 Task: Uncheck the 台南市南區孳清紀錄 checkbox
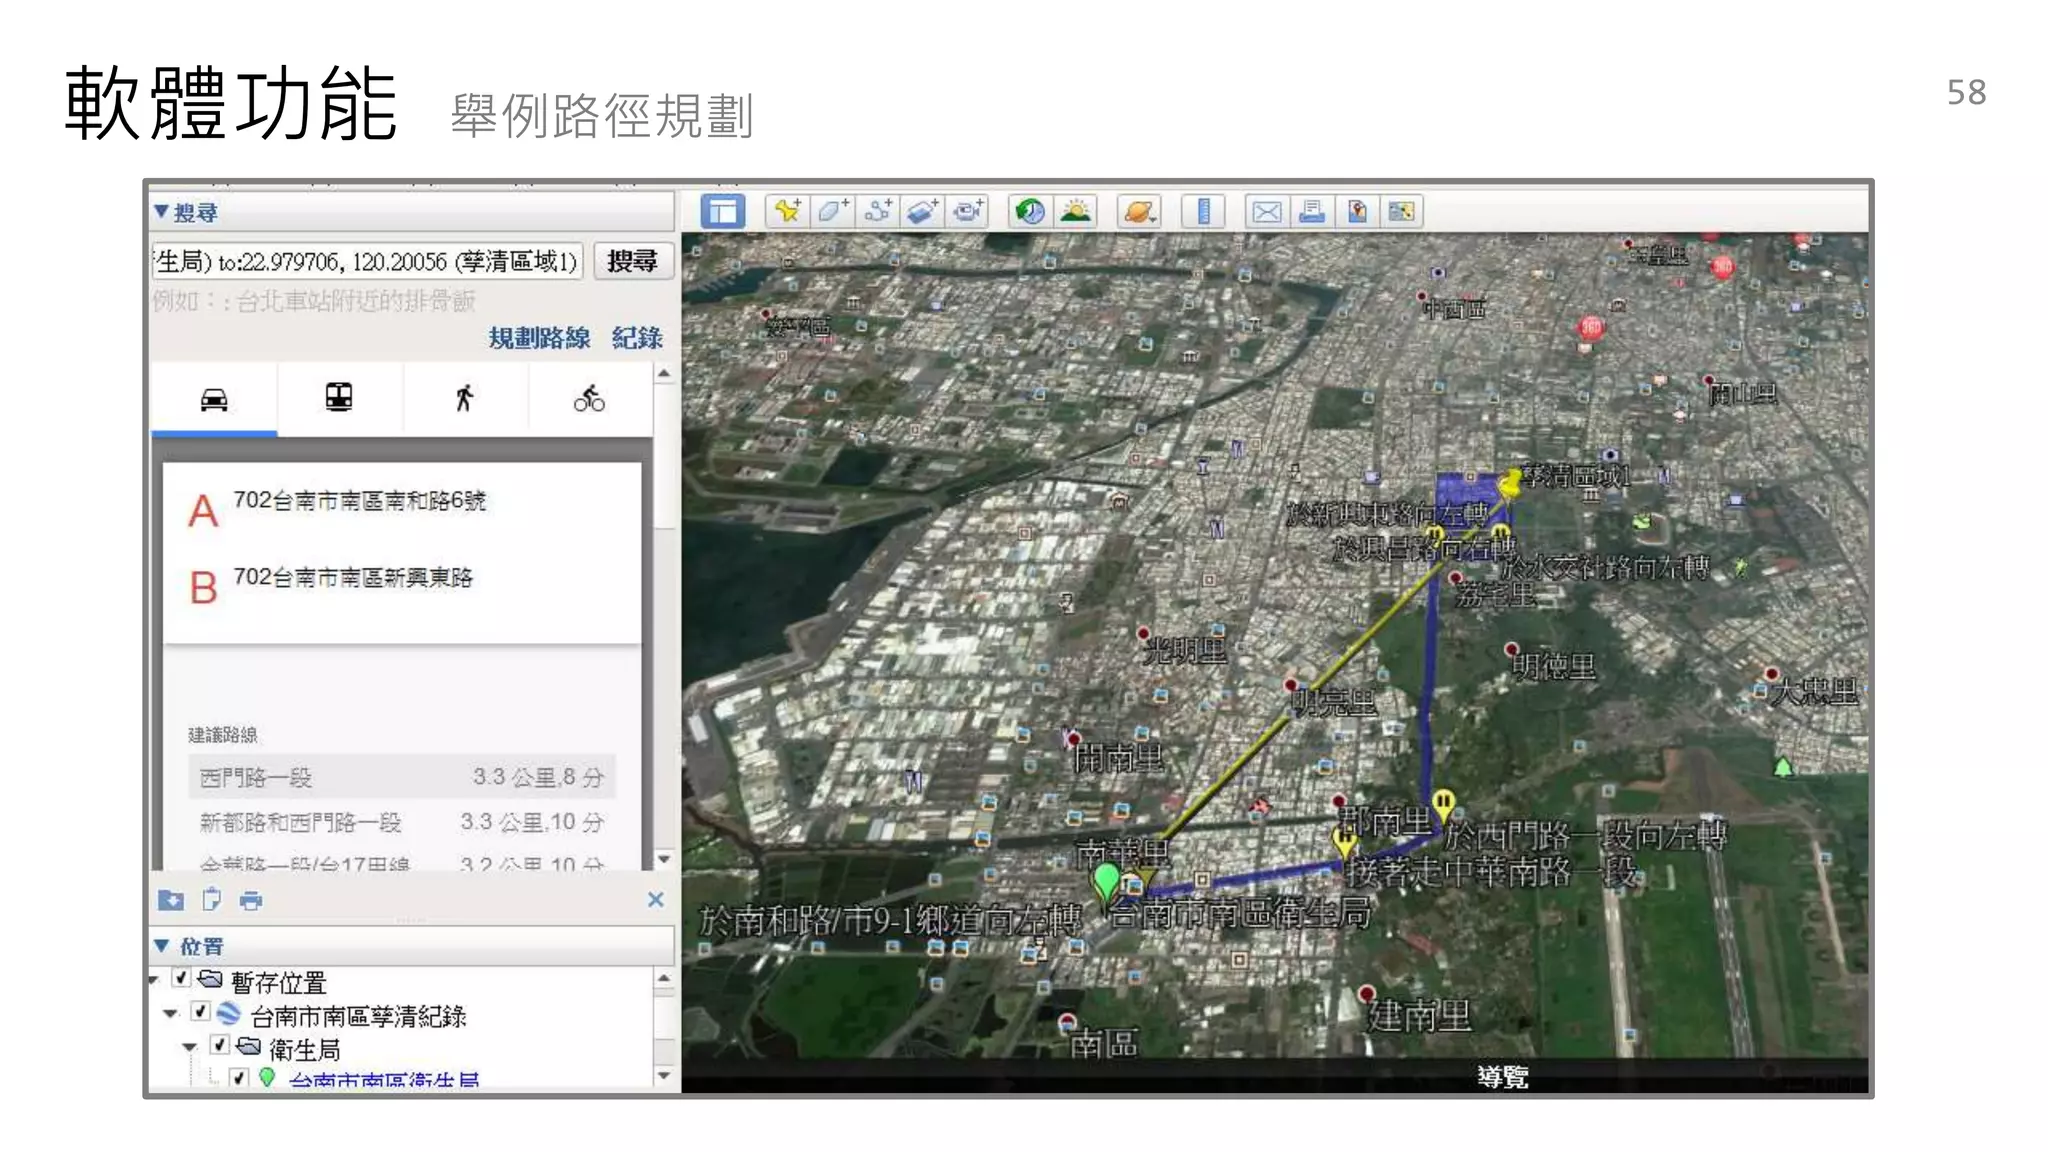click(x=200, y=1012)
